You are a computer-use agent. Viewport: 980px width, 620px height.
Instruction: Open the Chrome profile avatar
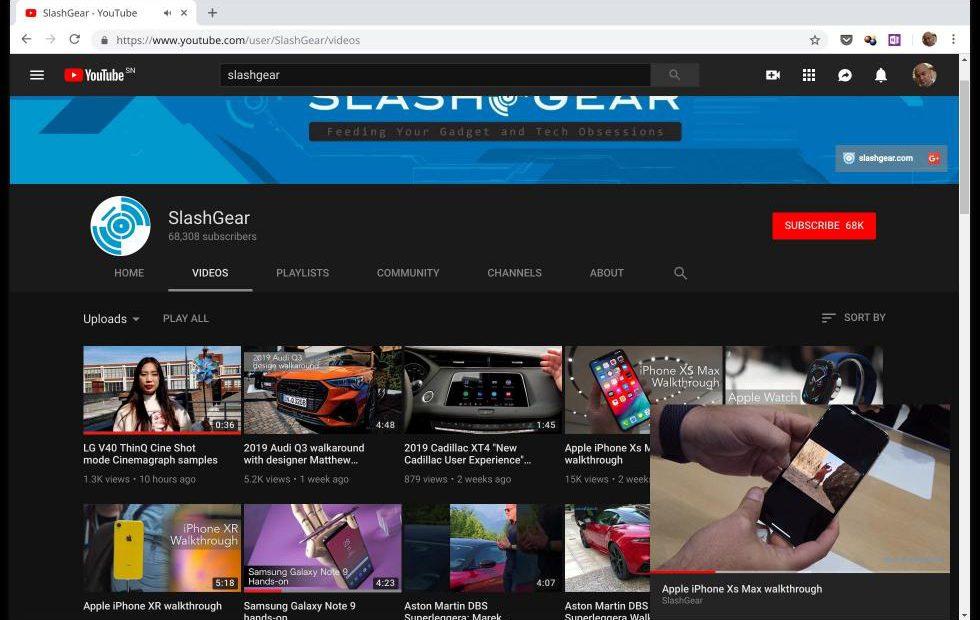(x=929, y=39)
